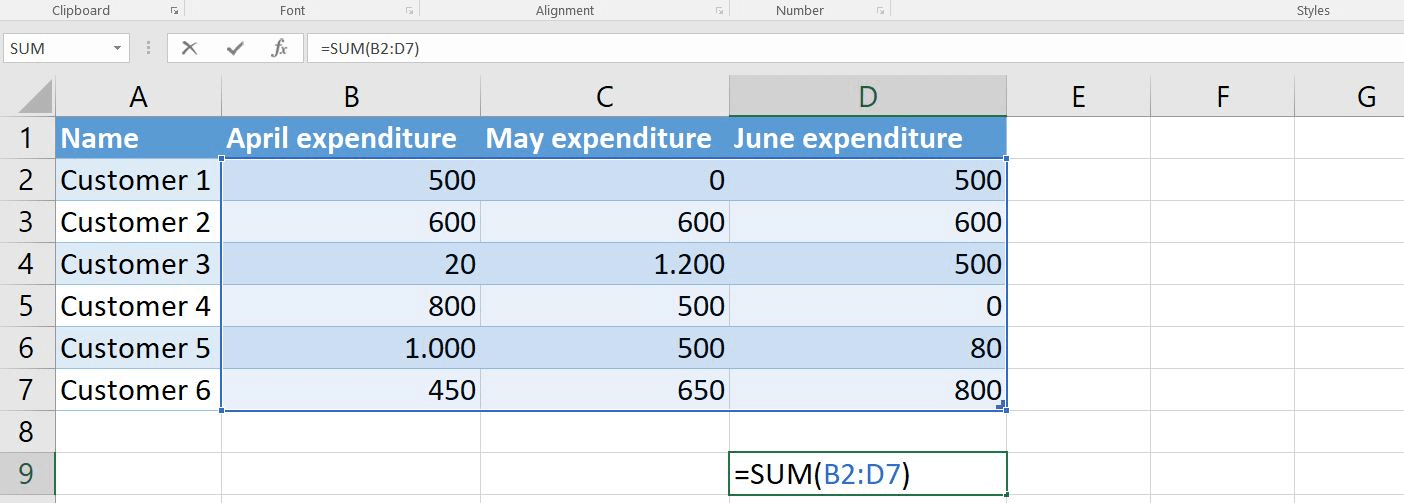Viewport: 1404px width, 503px height.
Task: Select the Customer 3 cell
Action: pos(138,264)
